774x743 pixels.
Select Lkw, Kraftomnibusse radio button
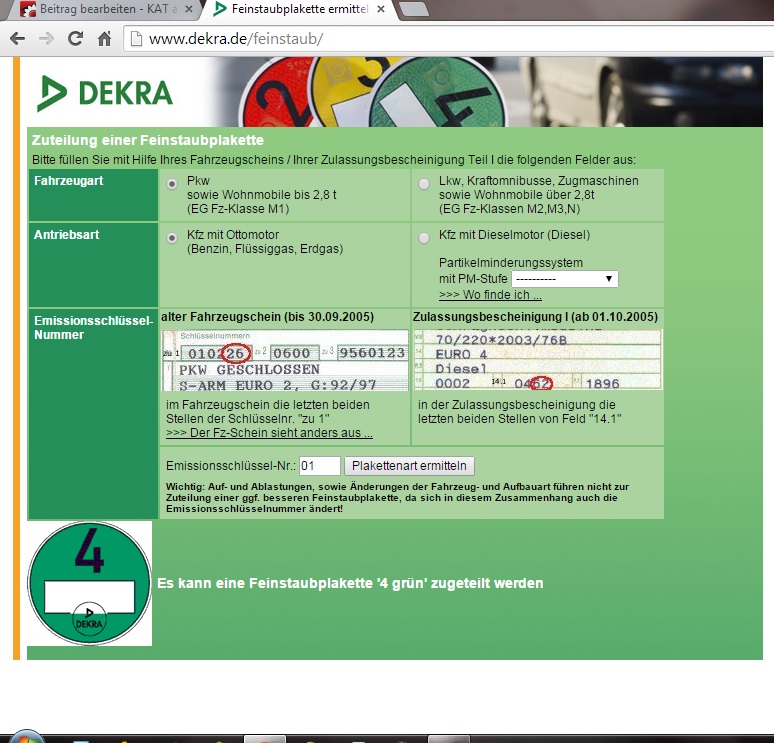click(x=425, y=184)
